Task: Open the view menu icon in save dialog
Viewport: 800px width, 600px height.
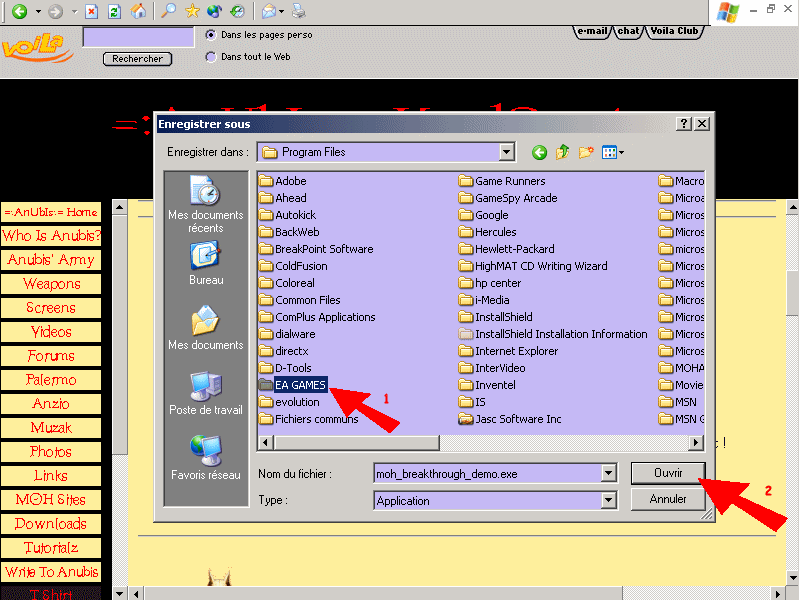Action: [612, 152]
